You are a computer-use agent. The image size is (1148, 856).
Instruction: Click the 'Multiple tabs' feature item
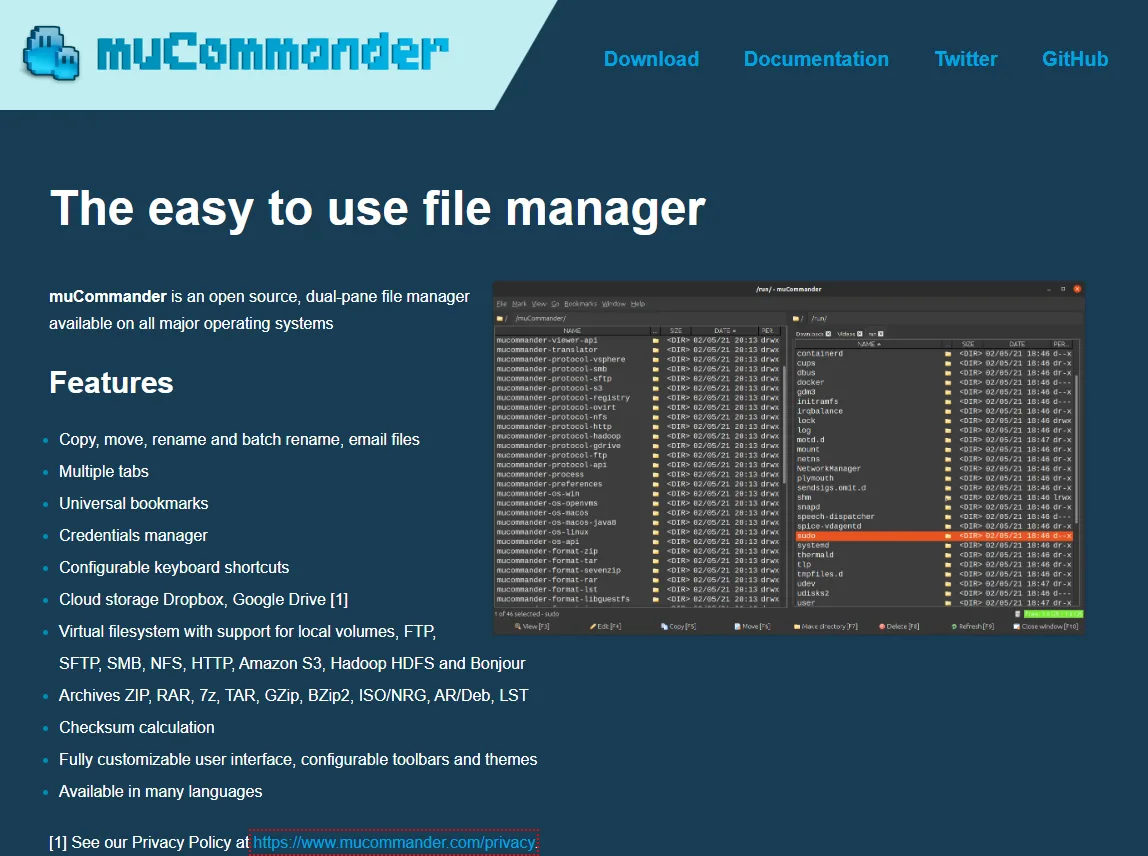(104, 472)
